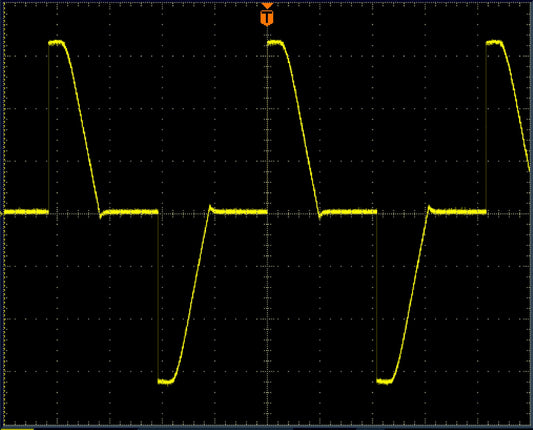This screenshot has width=533, height=430.
Task: Click the overshoot bump after the first negative ramp
Action: 210,208
